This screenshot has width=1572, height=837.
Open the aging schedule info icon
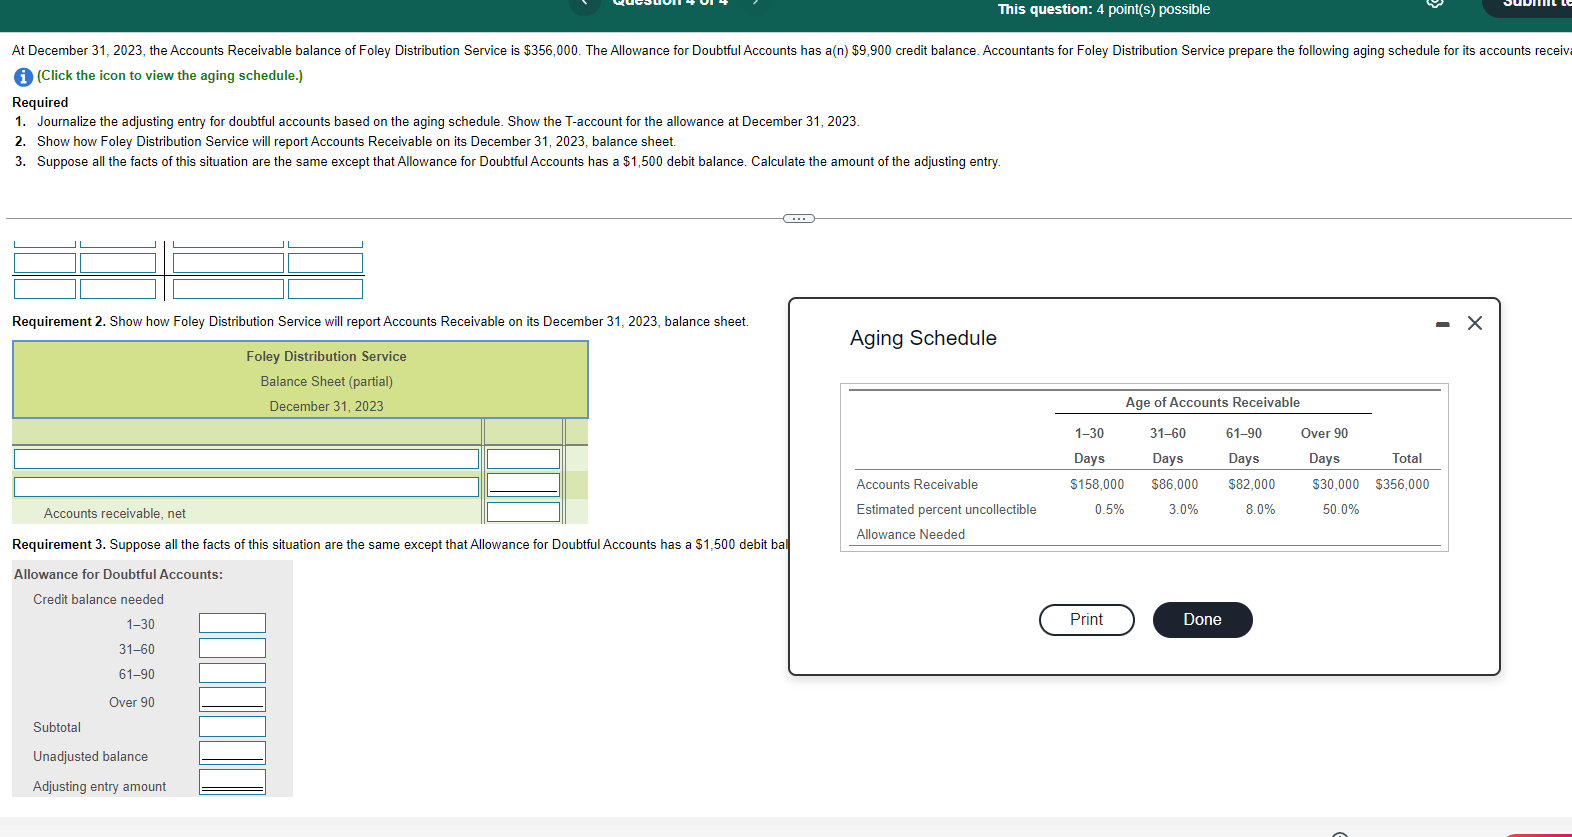(x=22, y=76)
